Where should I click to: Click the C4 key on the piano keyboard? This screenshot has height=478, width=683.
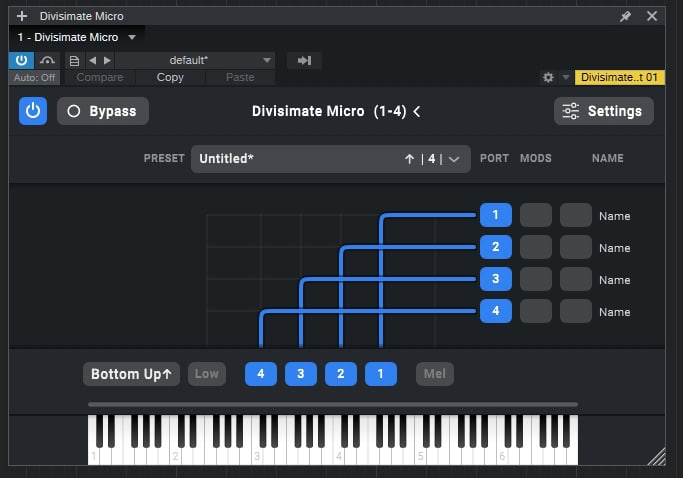338,456
